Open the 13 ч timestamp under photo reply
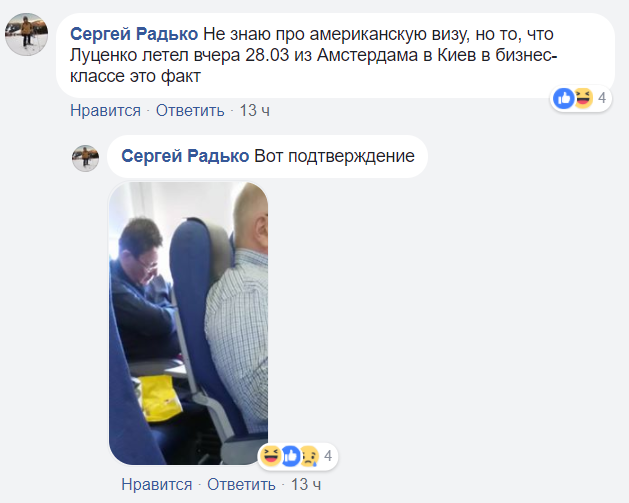 pyautogui.click(x=306, y=485)
